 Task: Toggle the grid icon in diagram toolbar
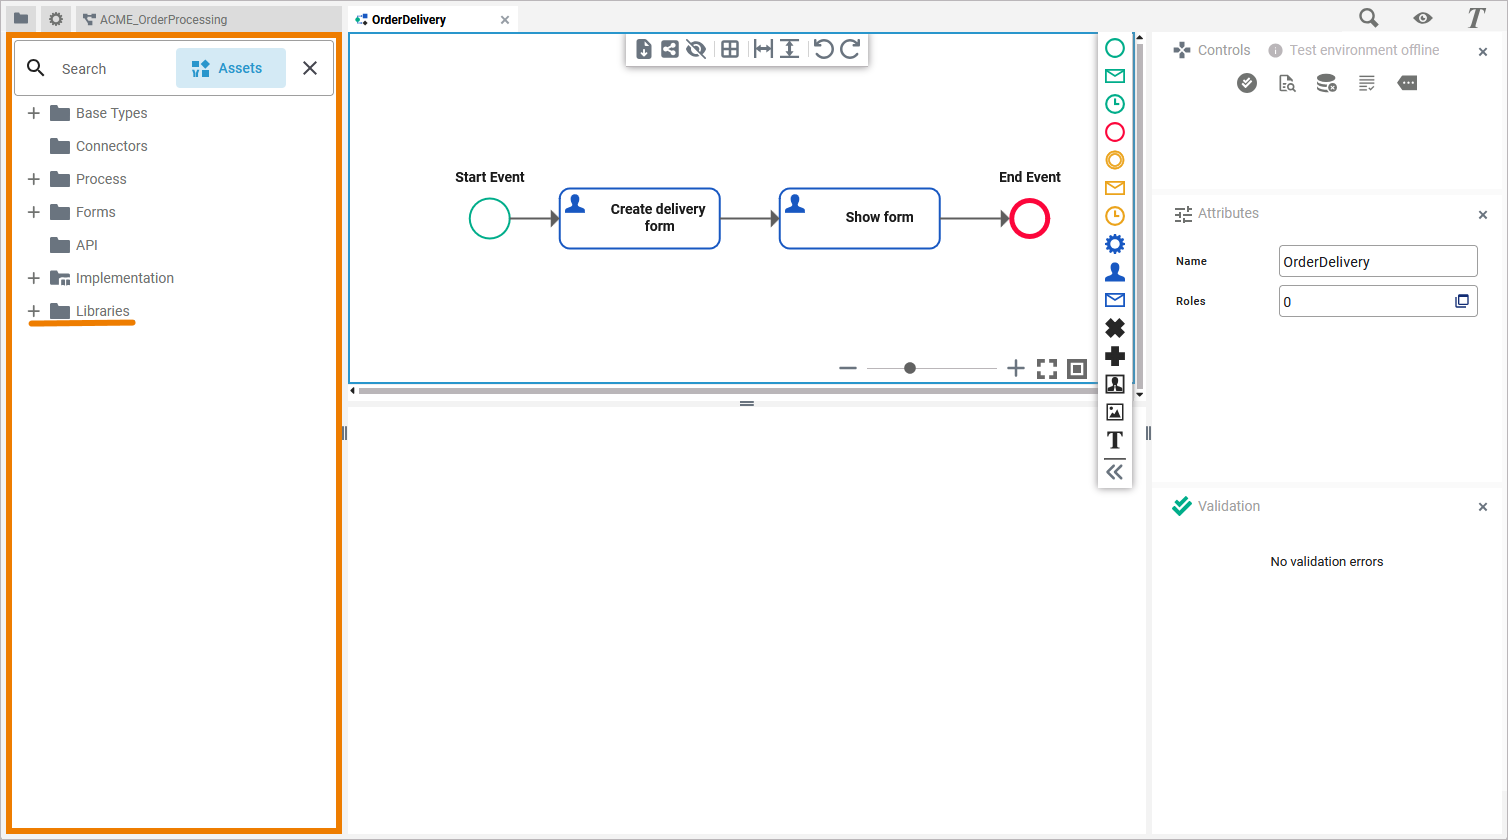click(x=730, y=49)
